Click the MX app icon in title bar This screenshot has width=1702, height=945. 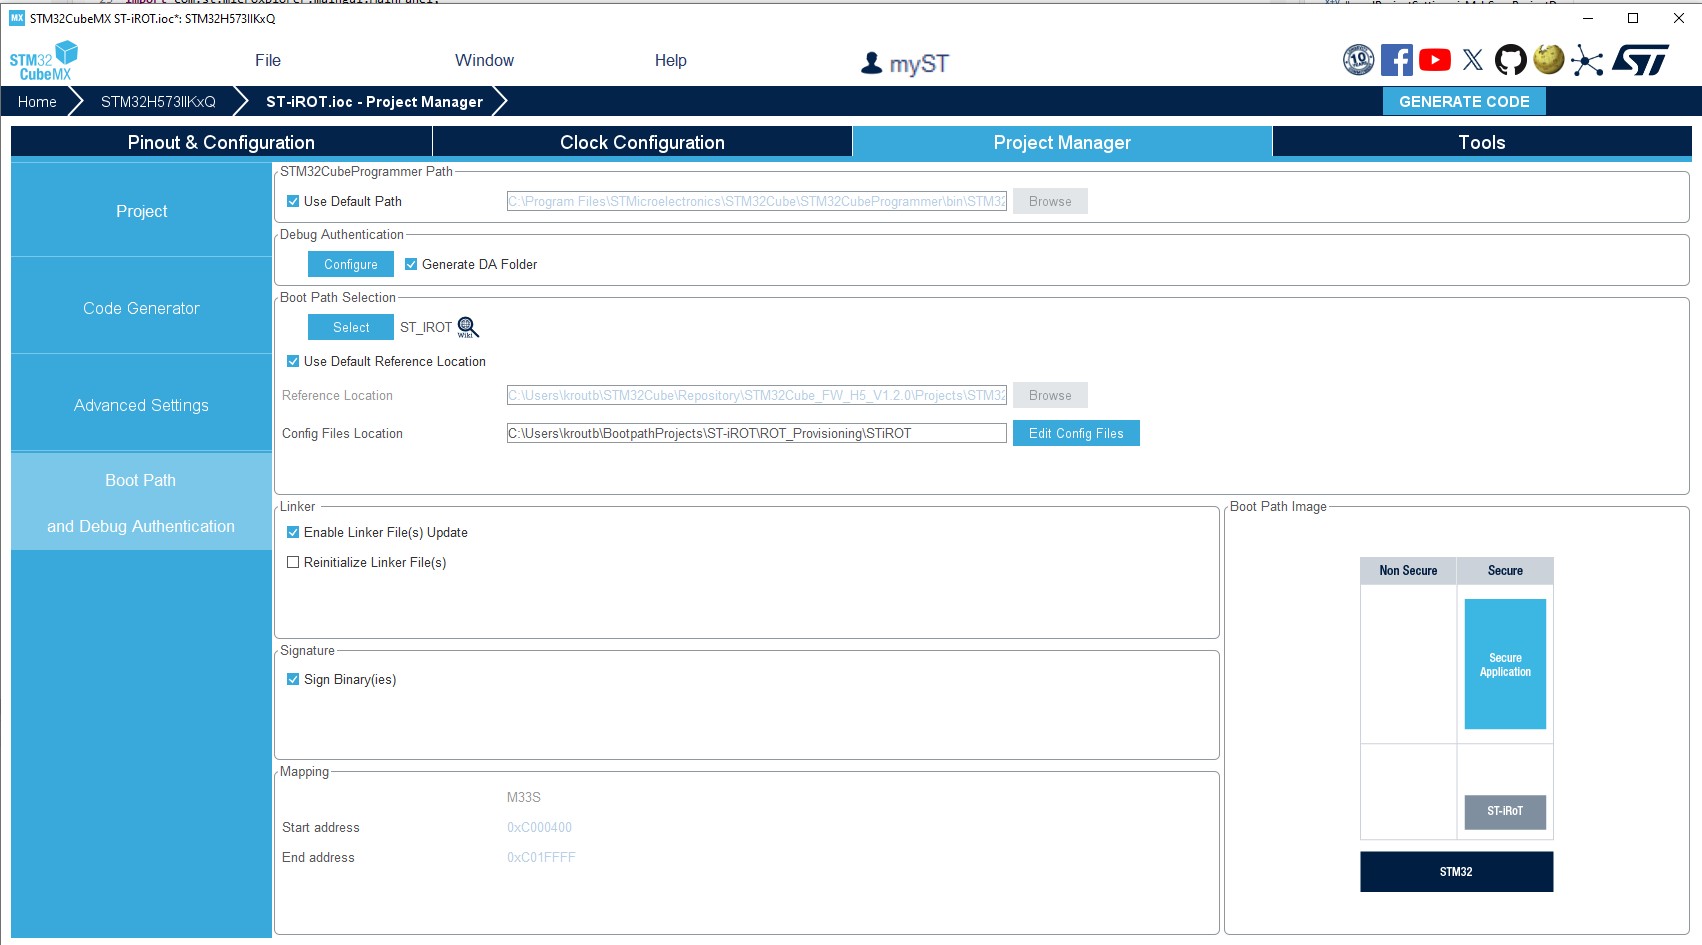click(x=16, y=18)
